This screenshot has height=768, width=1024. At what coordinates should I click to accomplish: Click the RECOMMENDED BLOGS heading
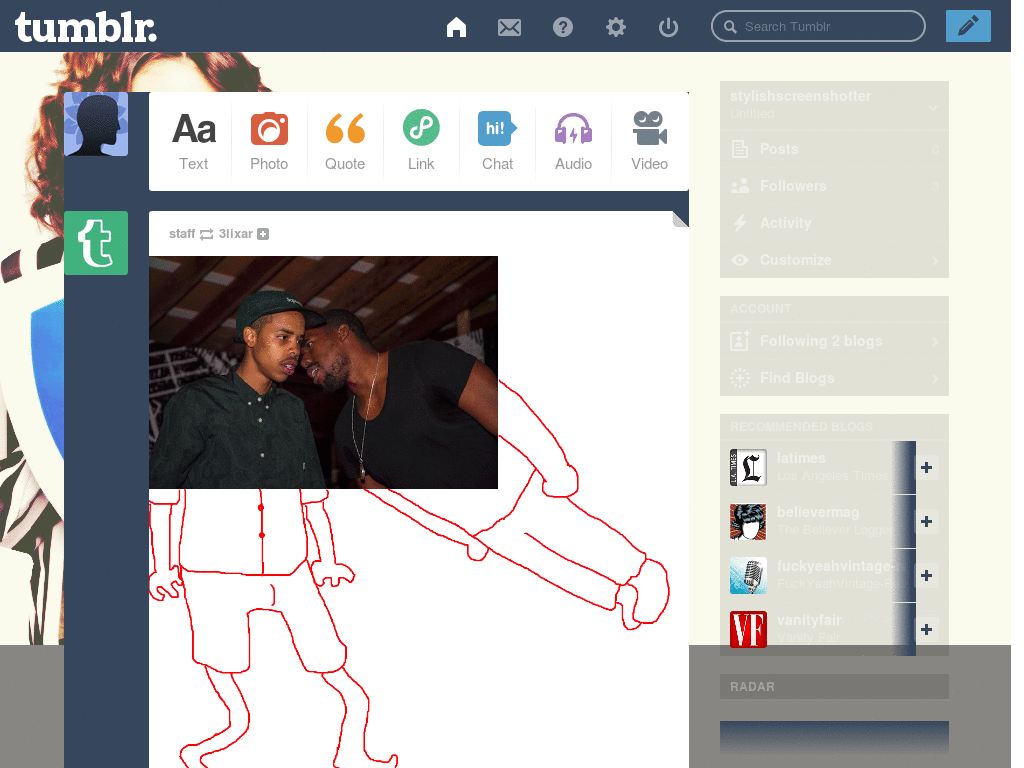point(801,426)
